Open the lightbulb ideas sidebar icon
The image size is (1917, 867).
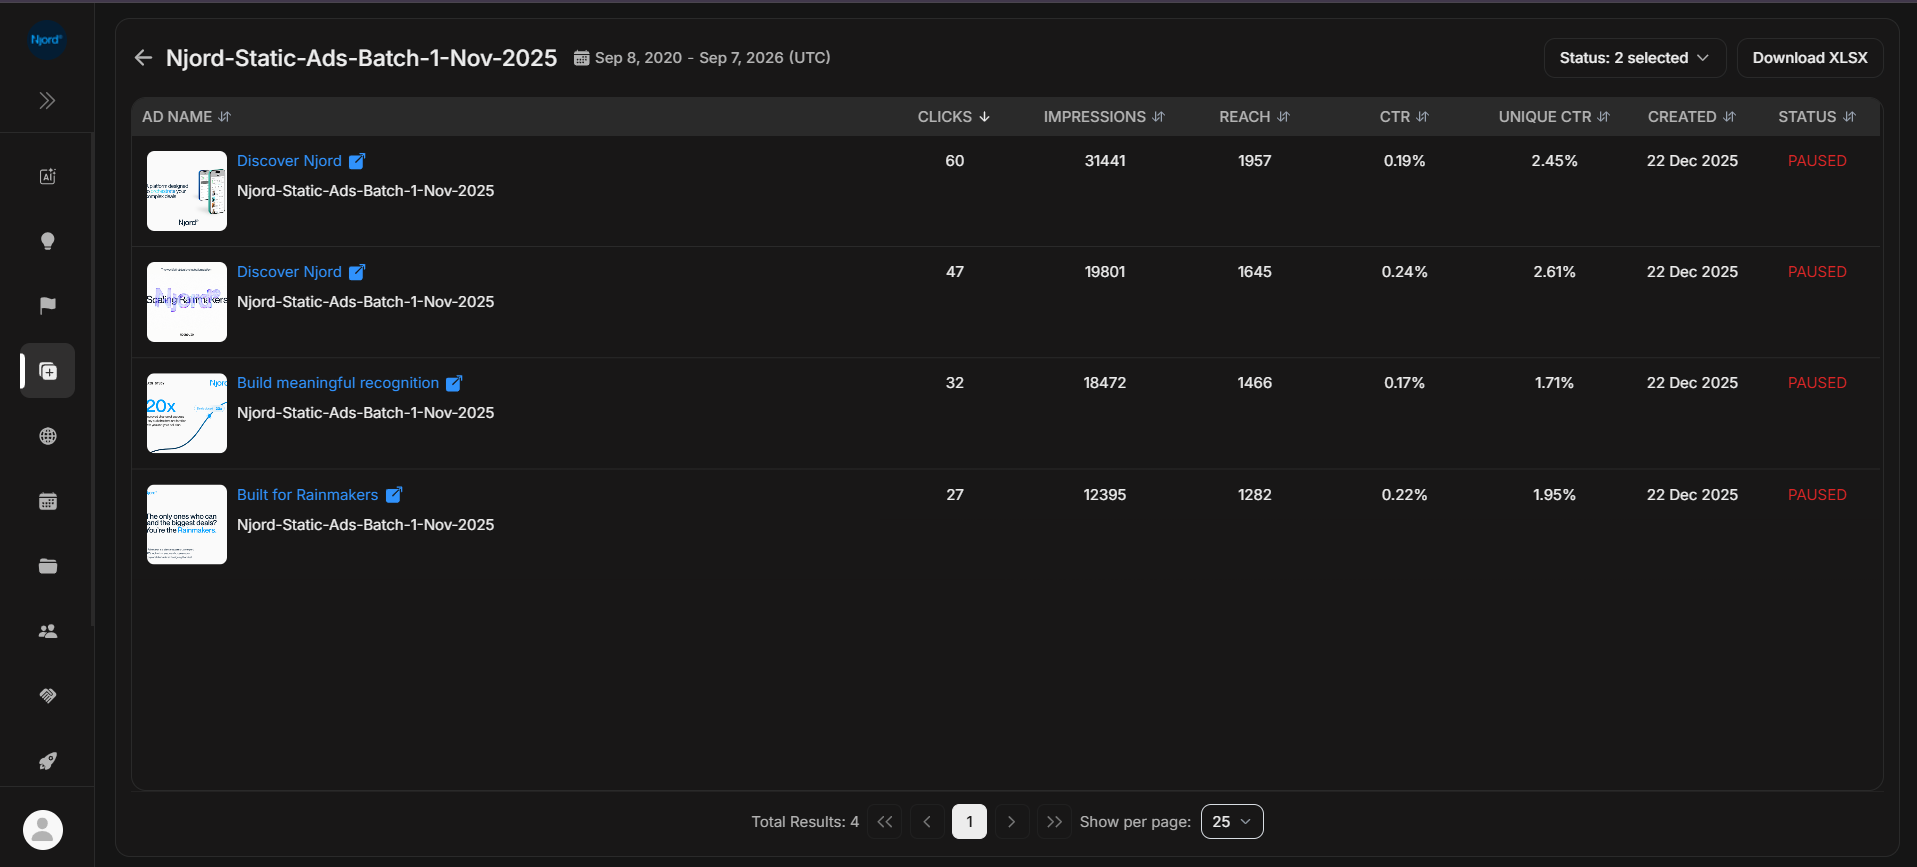47,241
